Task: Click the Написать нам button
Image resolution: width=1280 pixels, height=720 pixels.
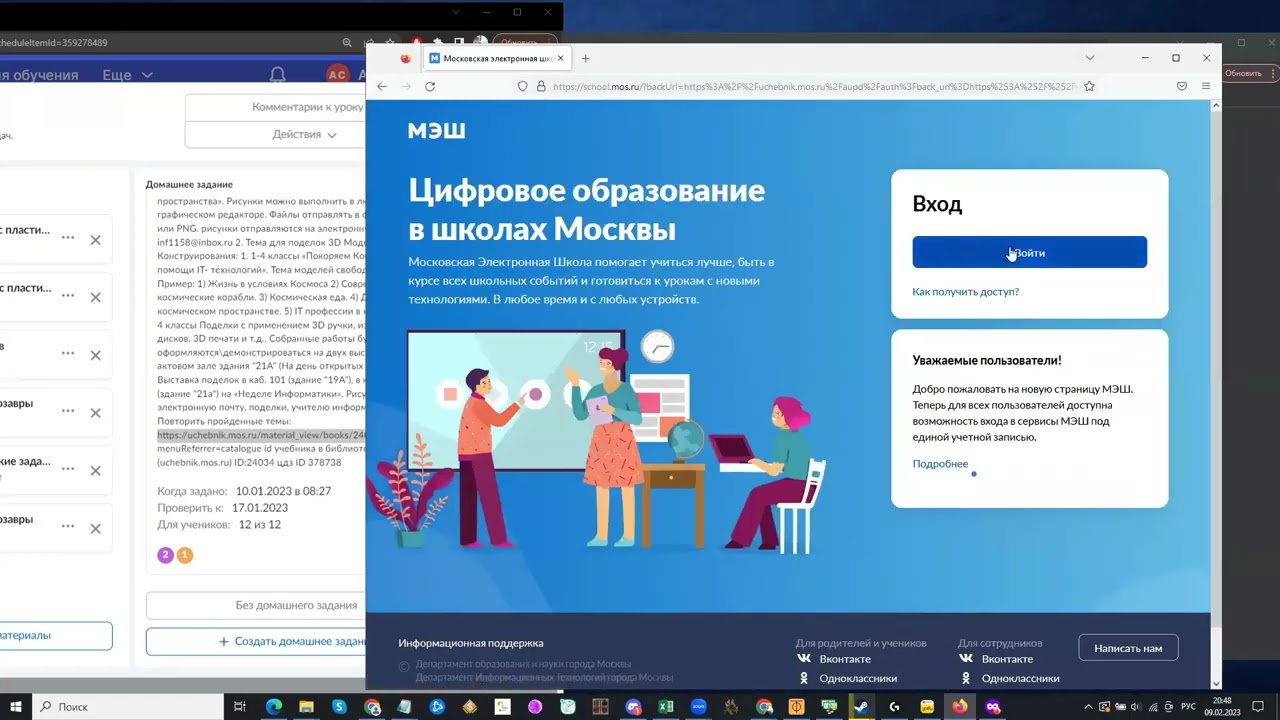Action: pos(1128,648)
